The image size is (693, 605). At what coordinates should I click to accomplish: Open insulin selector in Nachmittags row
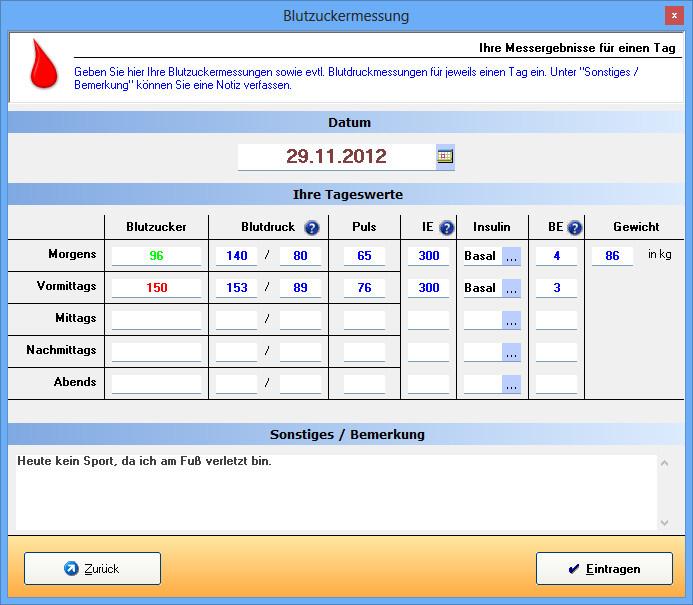pyautogui.click(x=511, y=352)
